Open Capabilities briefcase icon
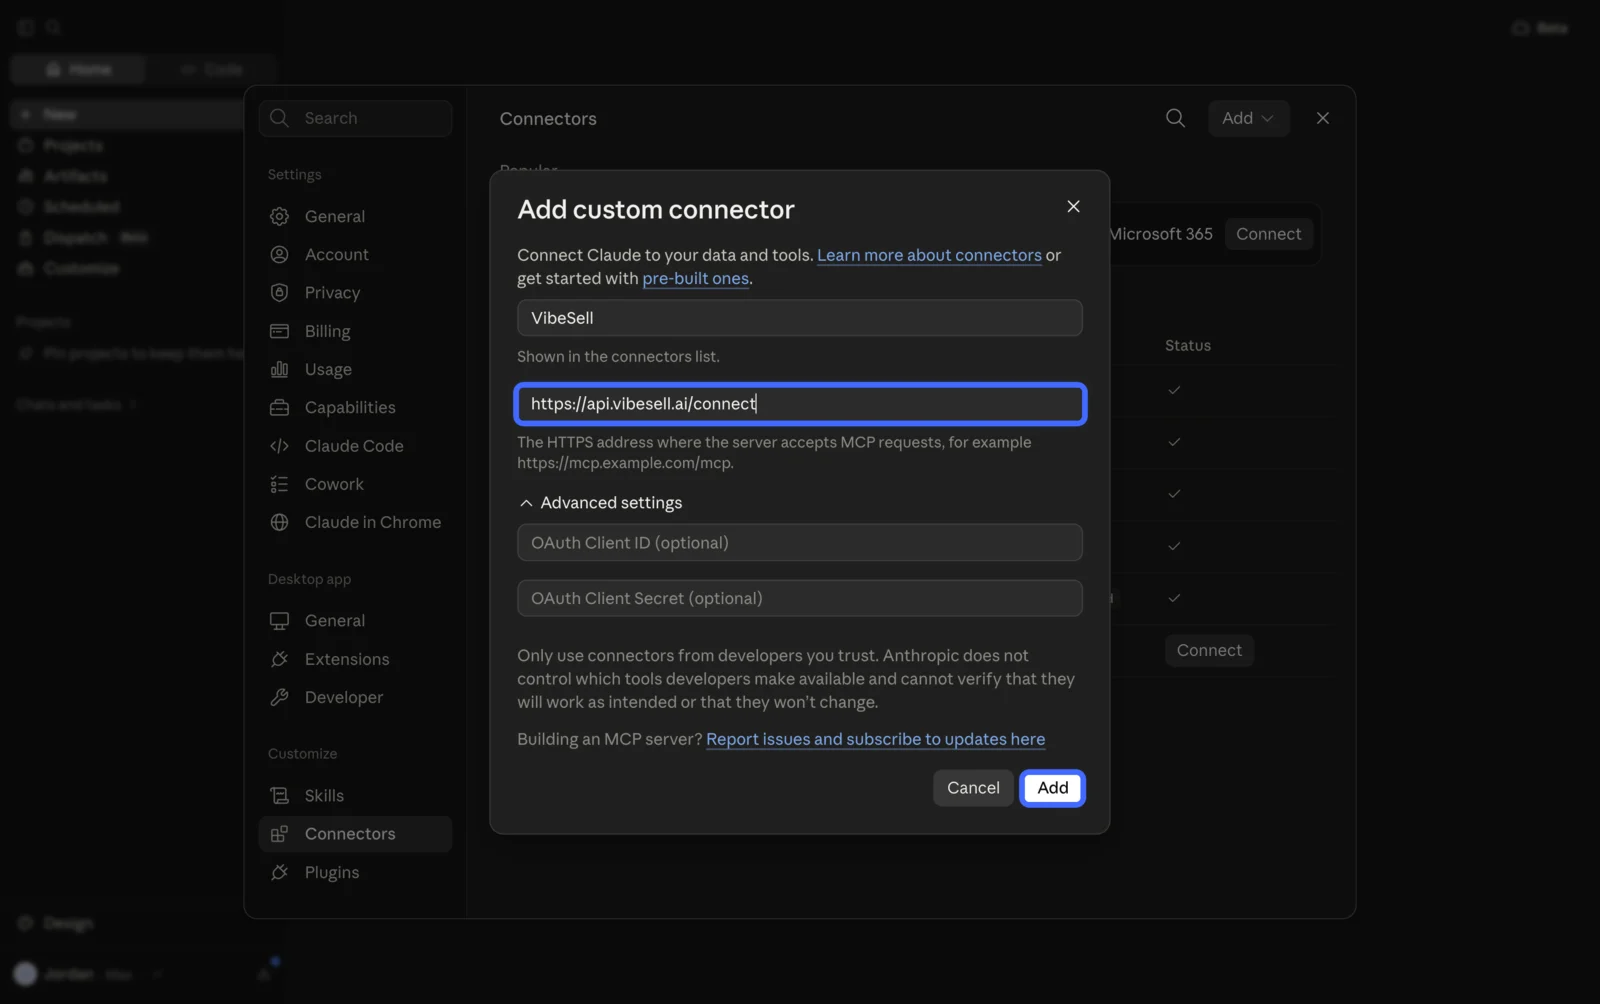Viewport: 1600px width, 1004px height. click(x=279, y=408)
